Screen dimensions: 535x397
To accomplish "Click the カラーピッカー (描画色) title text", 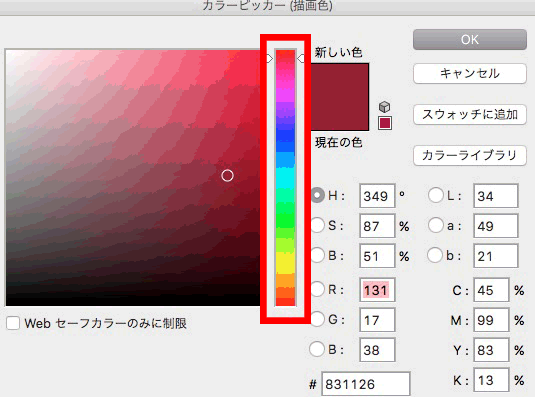I will coord(267,5).
